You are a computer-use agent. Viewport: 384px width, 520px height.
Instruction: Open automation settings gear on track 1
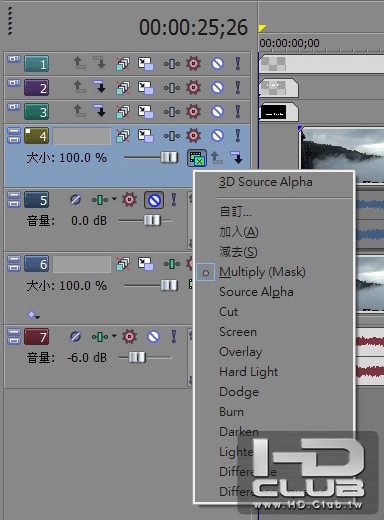194,63
